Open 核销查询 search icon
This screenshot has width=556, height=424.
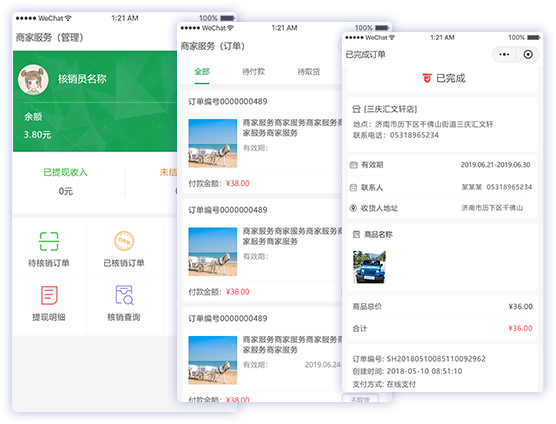coord(124,295)
